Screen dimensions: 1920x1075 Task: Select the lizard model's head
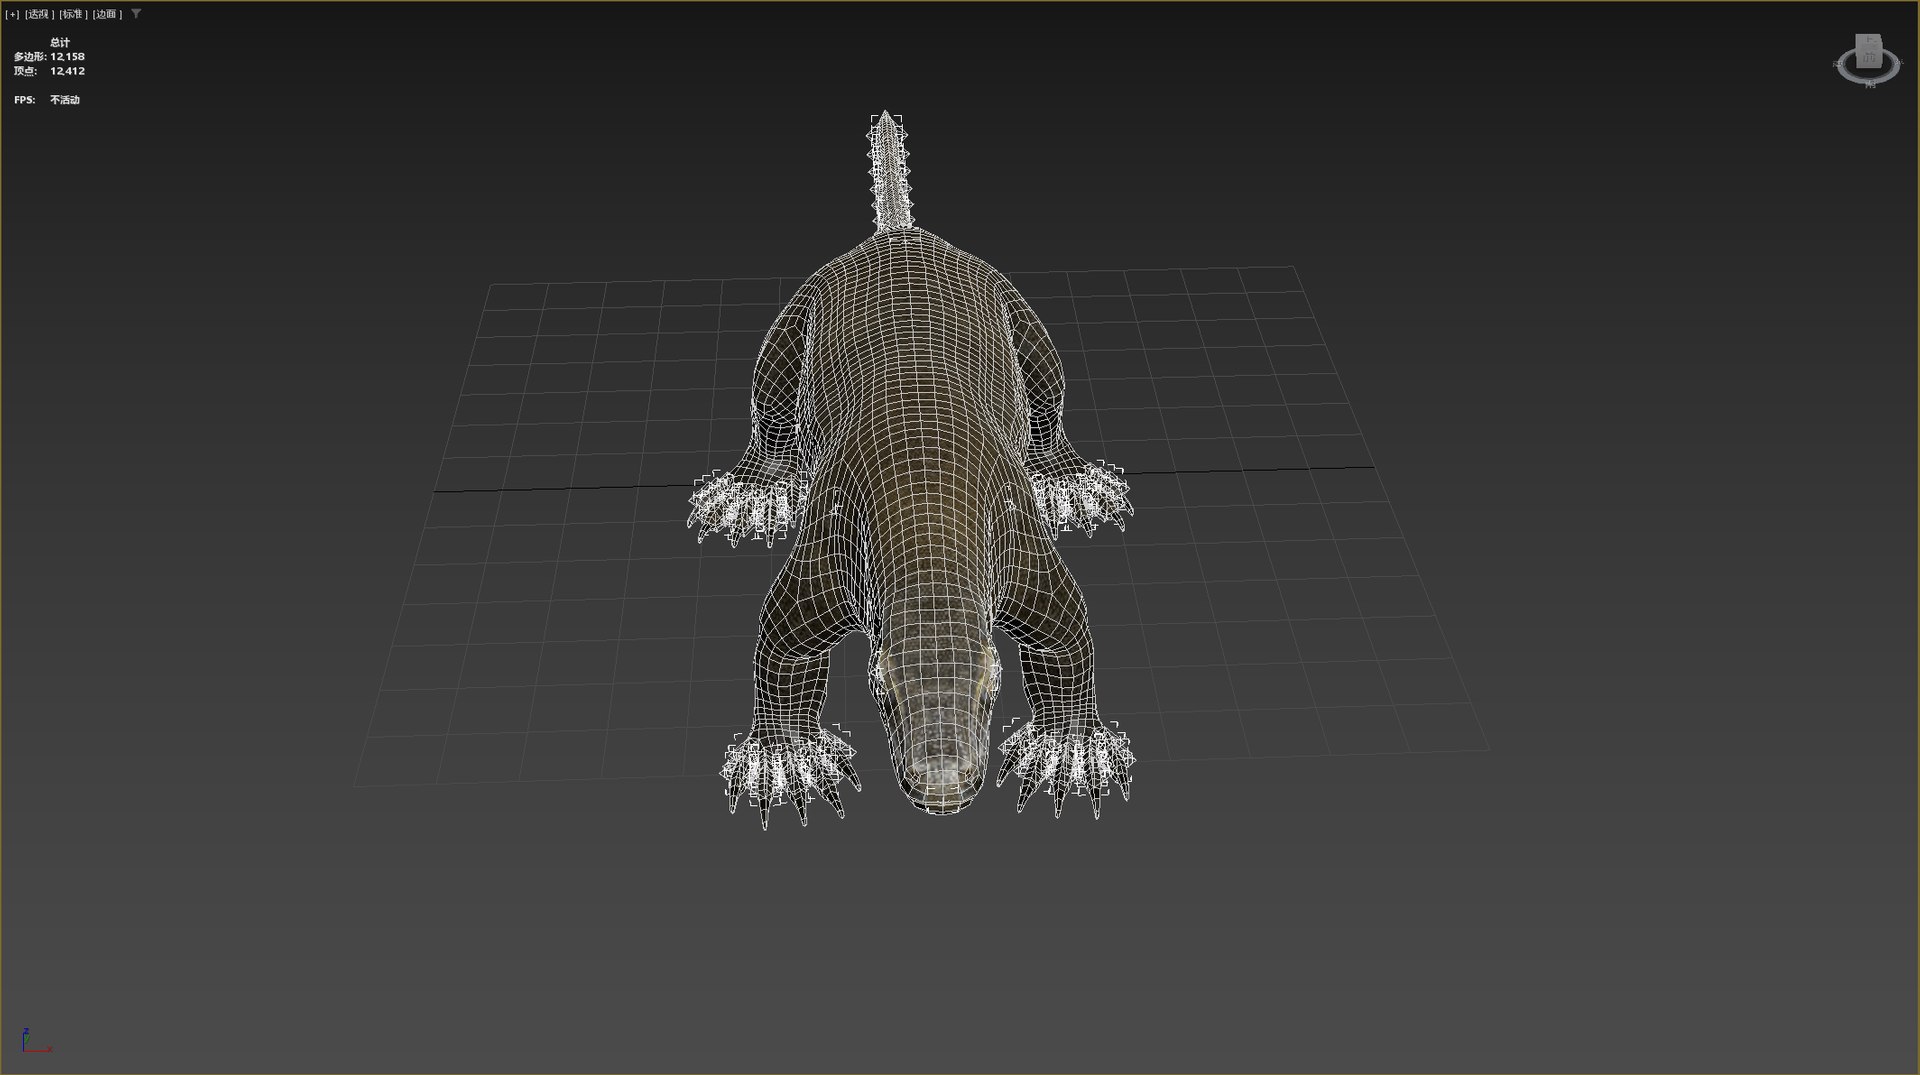pos(938,730)
